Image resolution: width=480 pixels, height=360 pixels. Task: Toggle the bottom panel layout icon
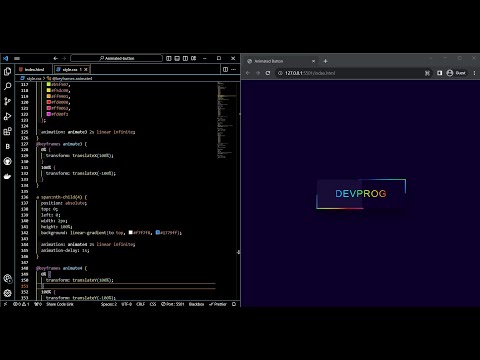click(177, 58)
